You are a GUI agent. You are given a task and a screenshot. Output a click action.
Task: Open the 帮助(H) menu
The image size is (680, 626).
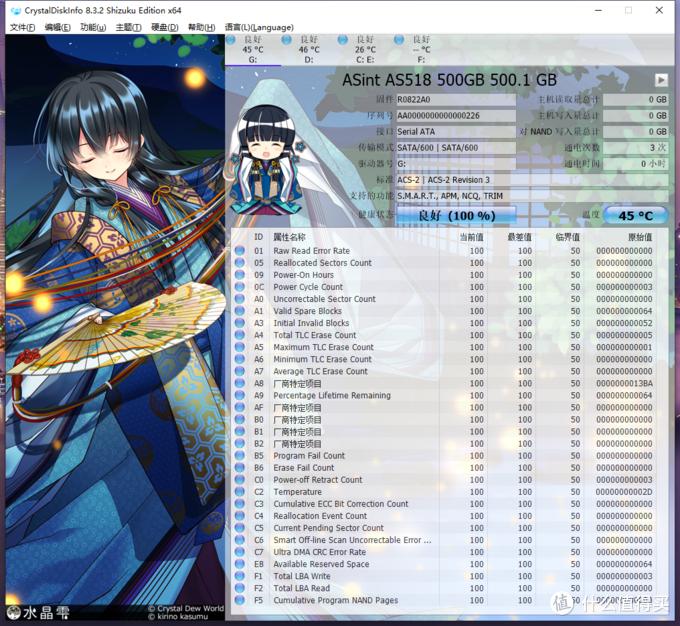pyautogui.click(x=201, y=27)
